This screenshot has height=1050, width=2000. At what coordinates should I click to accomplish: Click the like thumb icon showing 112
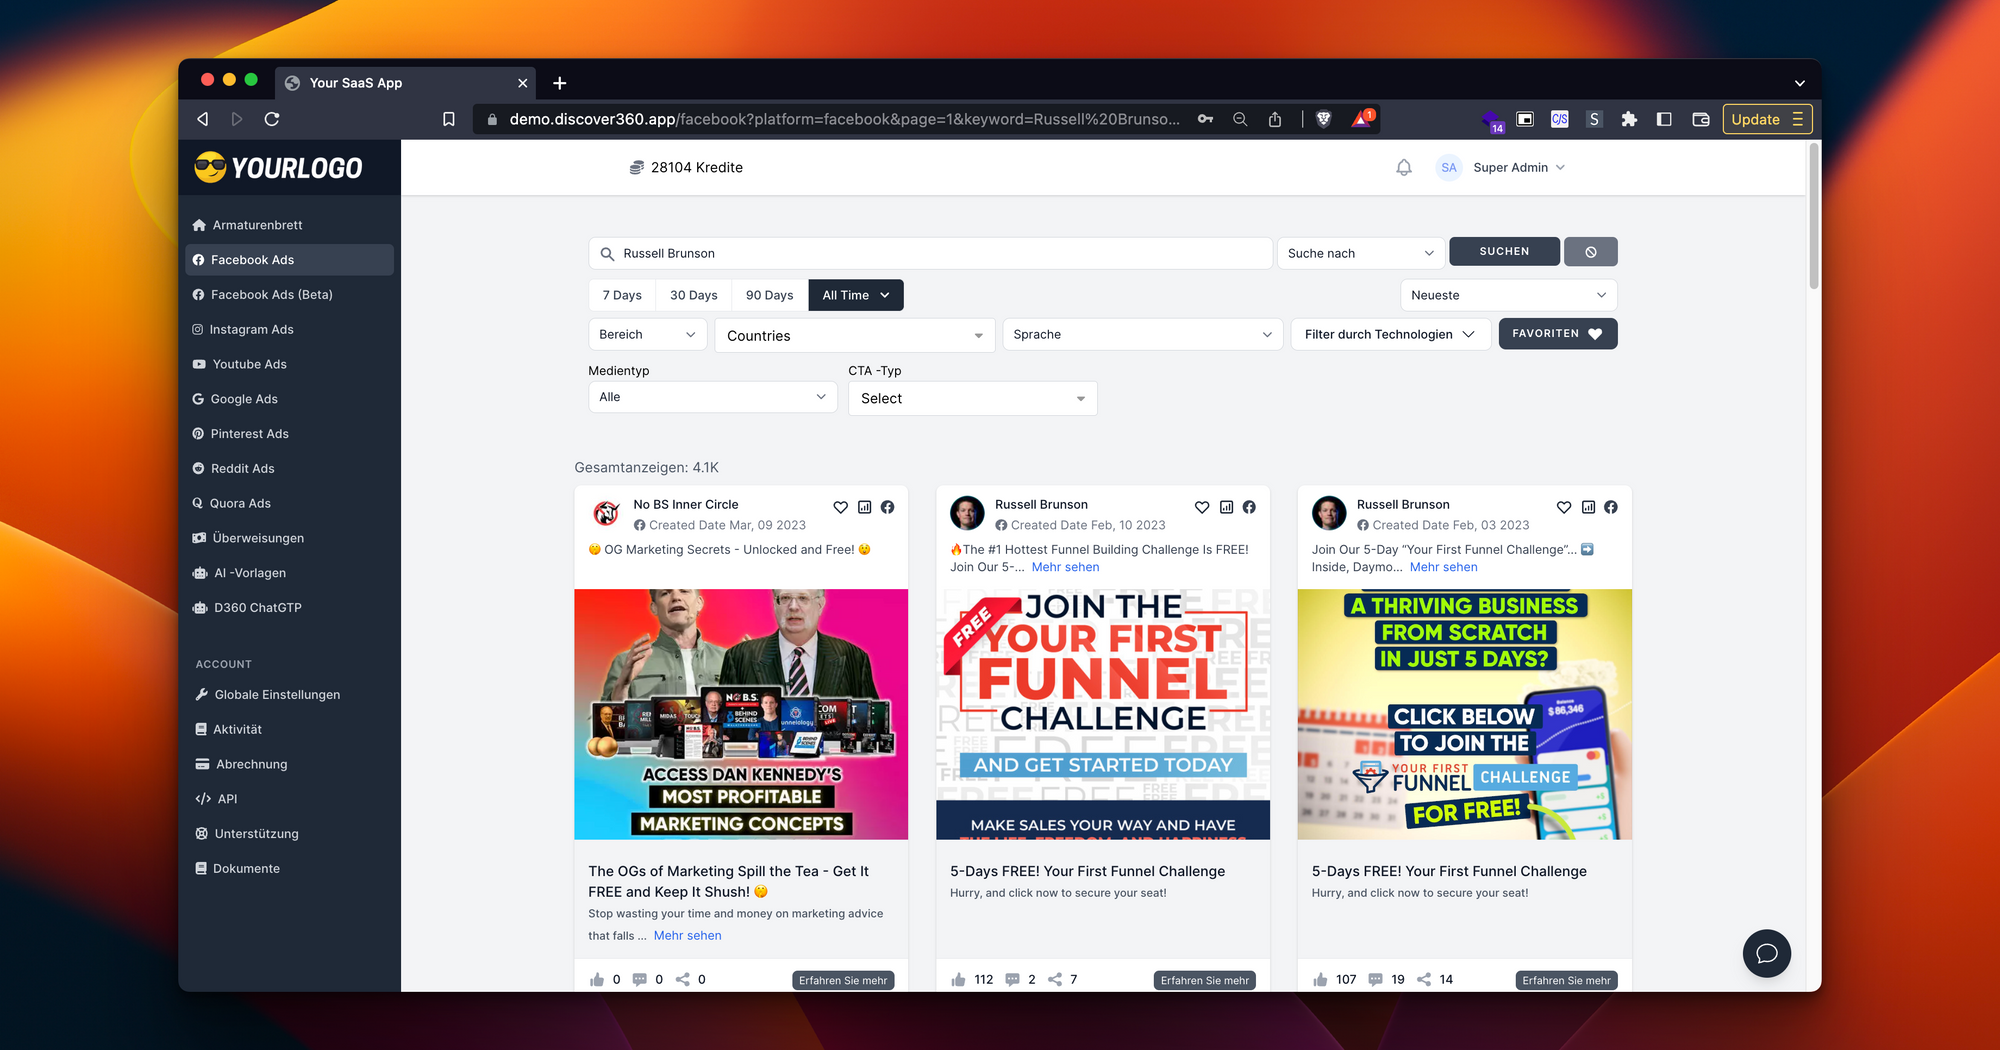958,979
